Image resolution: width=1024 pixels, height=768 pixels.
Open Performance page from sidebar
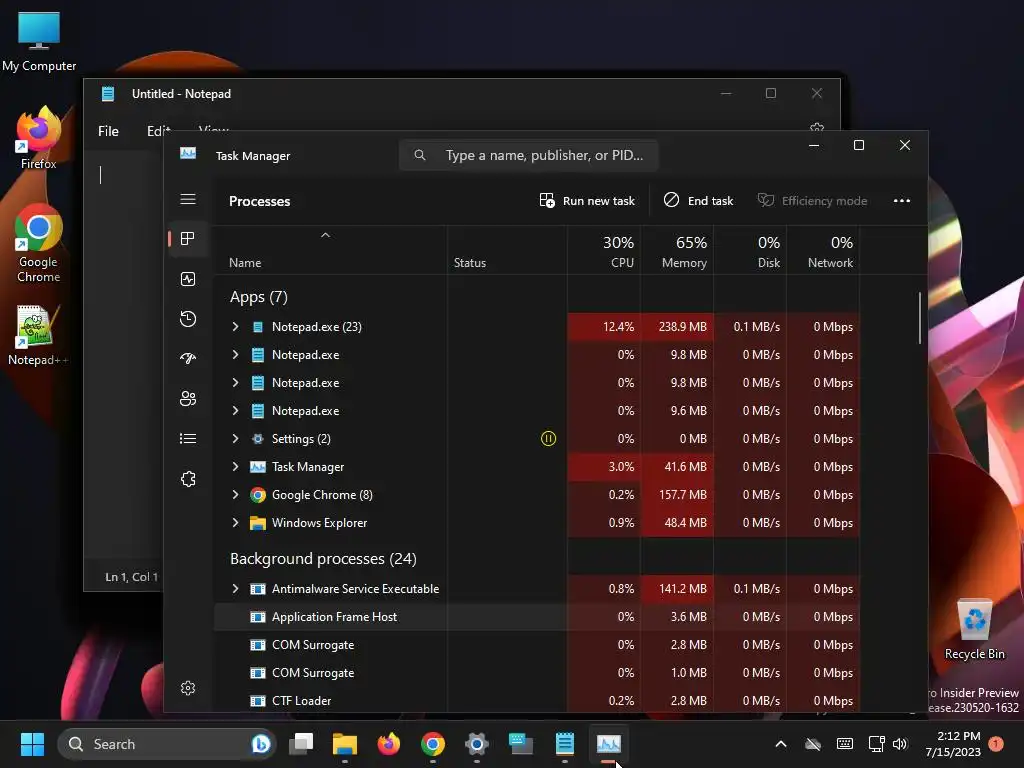[188, 280]
